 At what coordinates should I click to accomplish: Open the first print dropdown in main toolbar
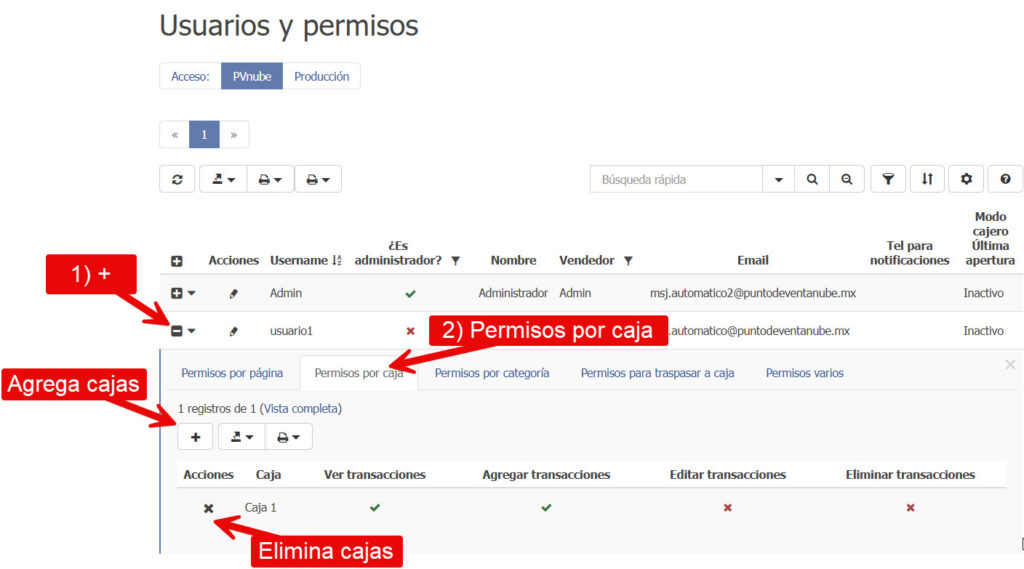click(x=270, y=179)
